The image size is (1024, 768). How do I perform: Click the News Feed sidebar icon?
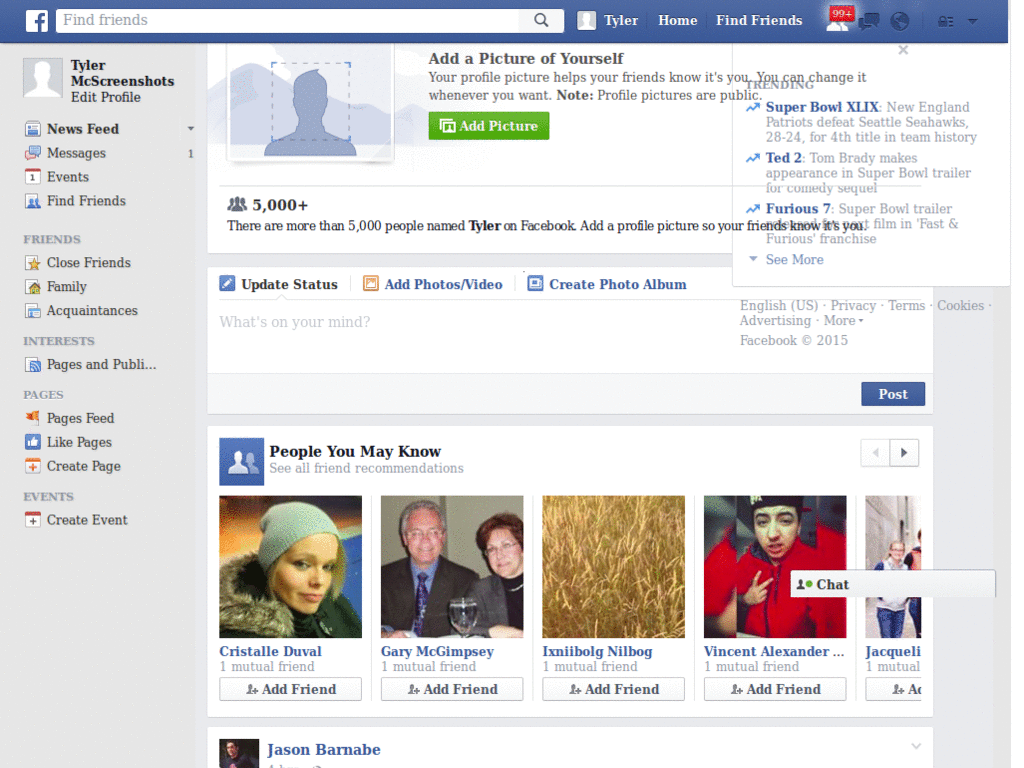[33, 129]
